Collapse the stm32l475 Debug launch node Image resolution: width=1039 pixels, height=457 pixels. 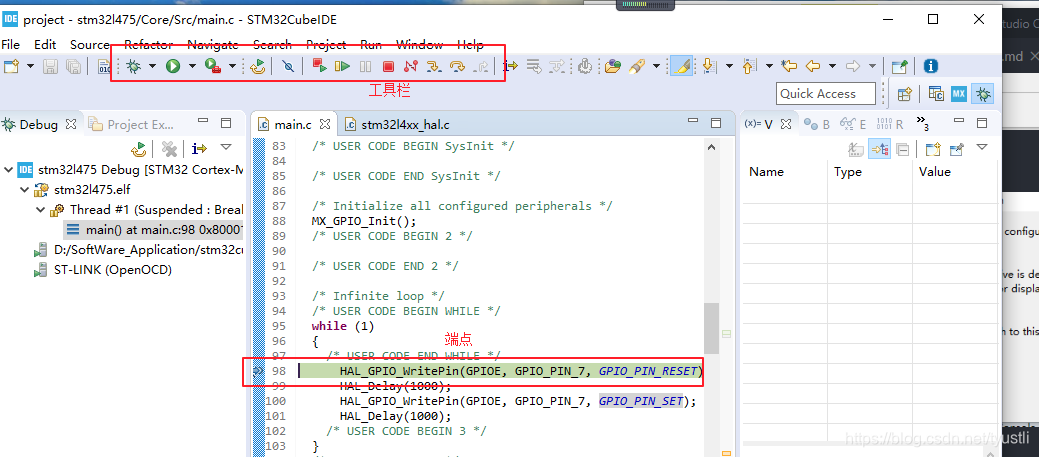(x=9, y=170)
